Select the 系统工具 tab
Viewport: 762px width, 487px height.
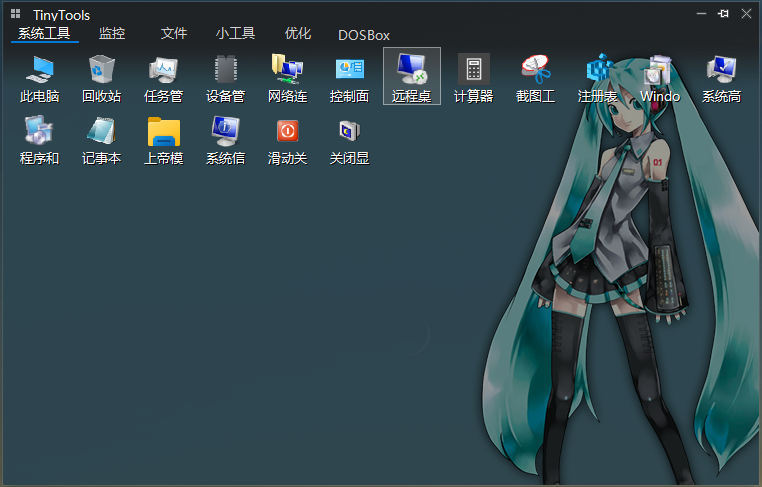(44, 34)
